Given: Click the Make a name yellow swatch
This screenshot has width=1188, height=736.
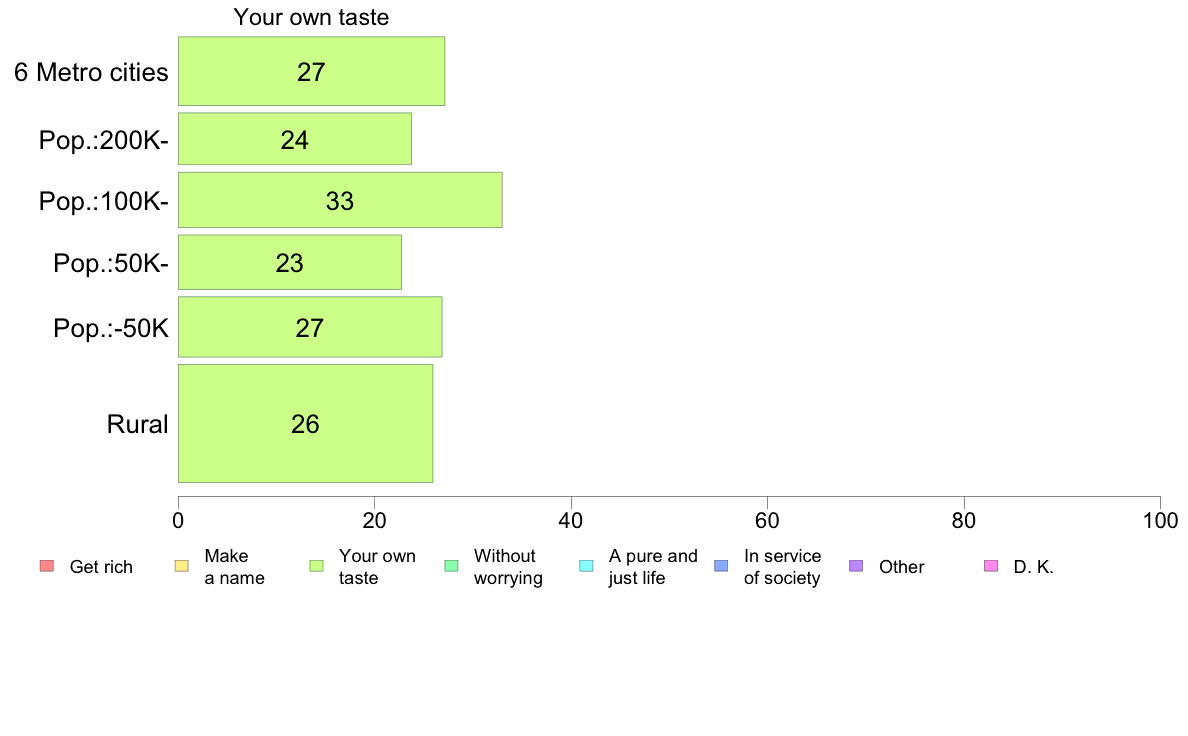Looking at the screenshot, I should tap(182, 566).
